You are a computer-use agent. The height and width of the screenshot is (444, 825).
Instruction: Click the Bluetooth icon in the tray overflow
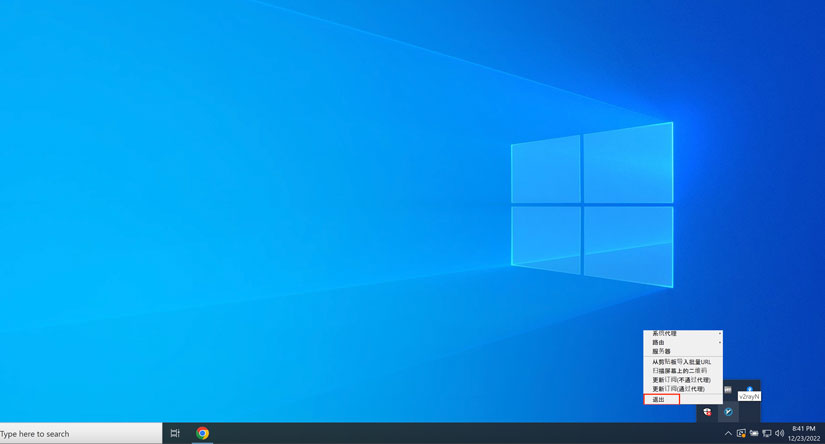[x=749, y=389]
